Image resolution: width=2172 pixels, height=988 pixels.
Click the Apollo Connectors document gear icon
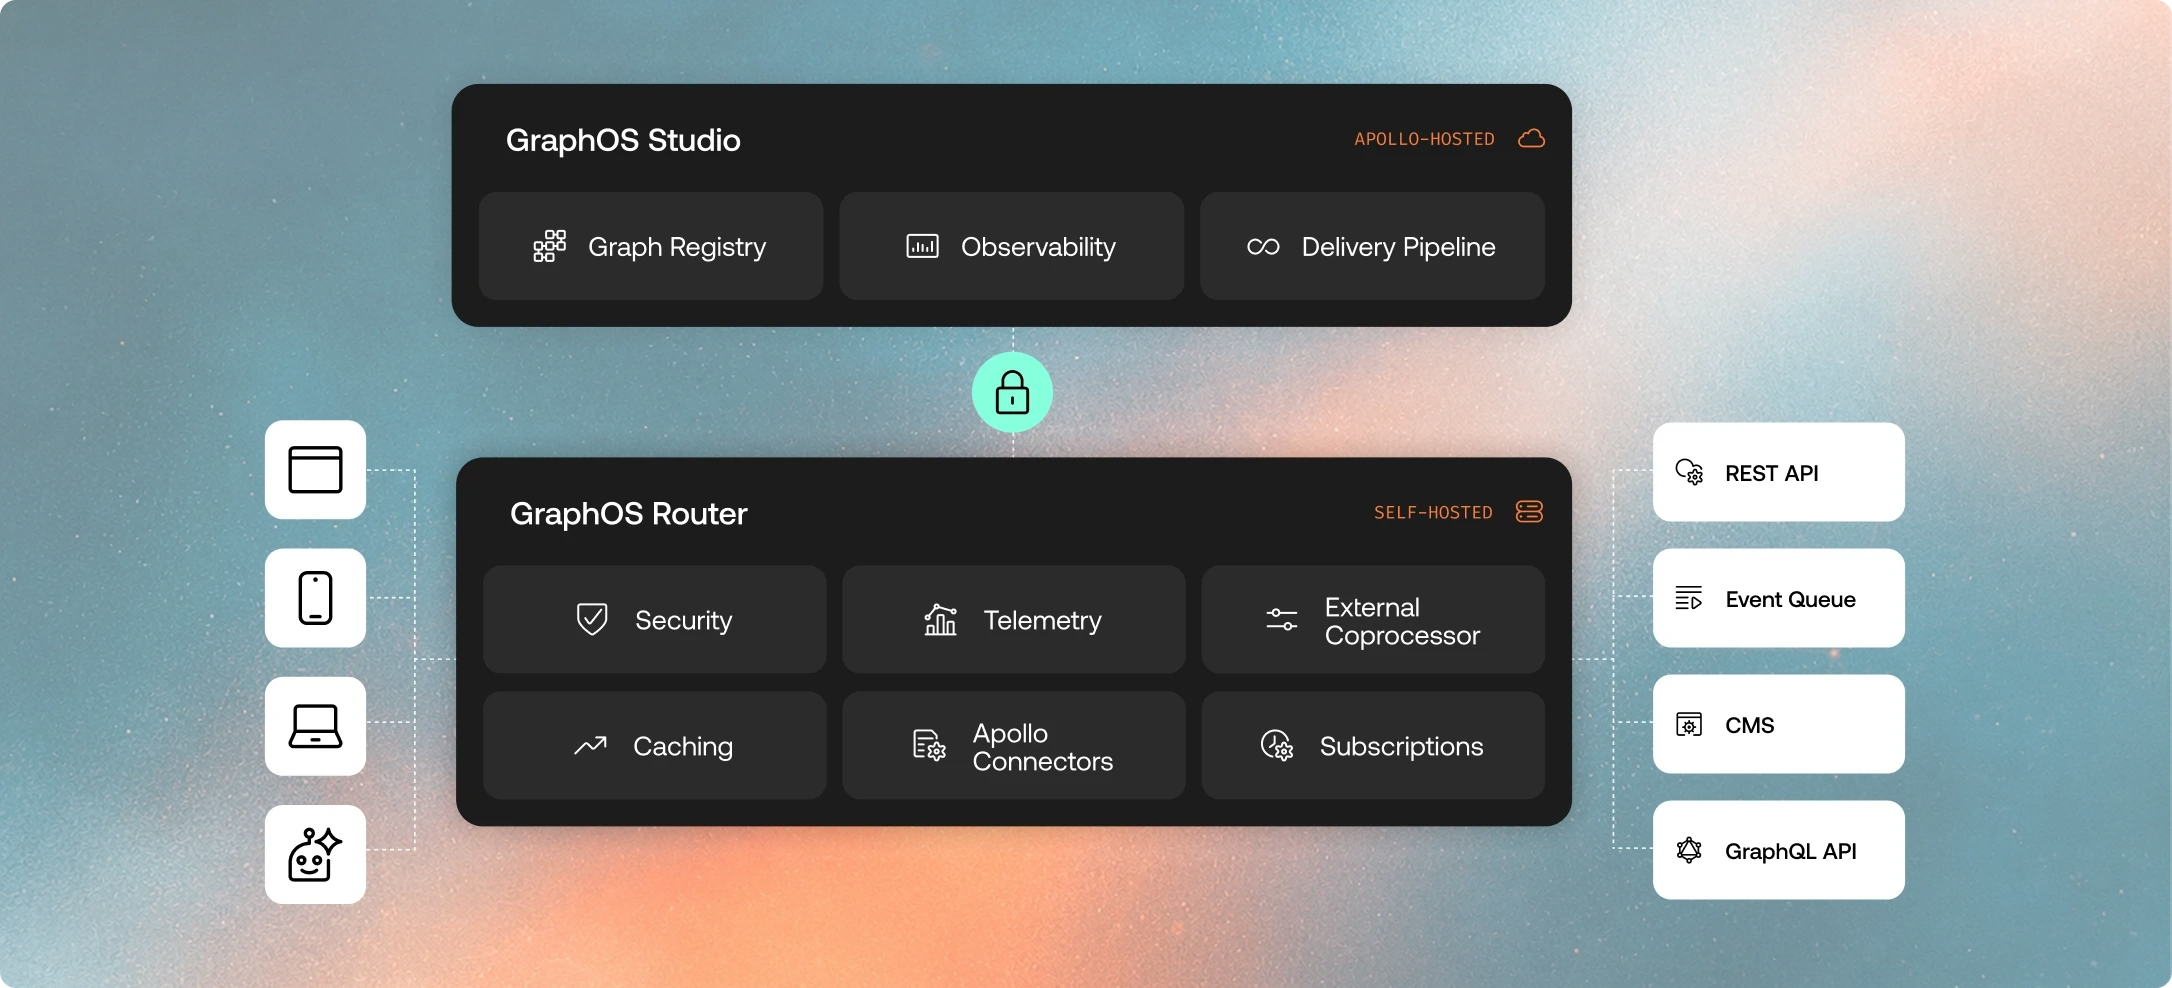point(929,745)
